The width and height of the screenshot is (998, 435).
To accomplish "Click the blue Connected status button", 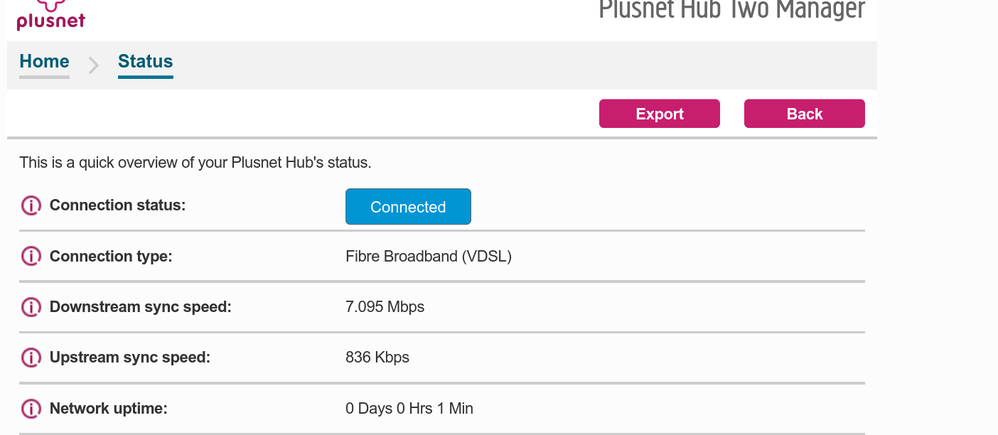I will point(408,207).
